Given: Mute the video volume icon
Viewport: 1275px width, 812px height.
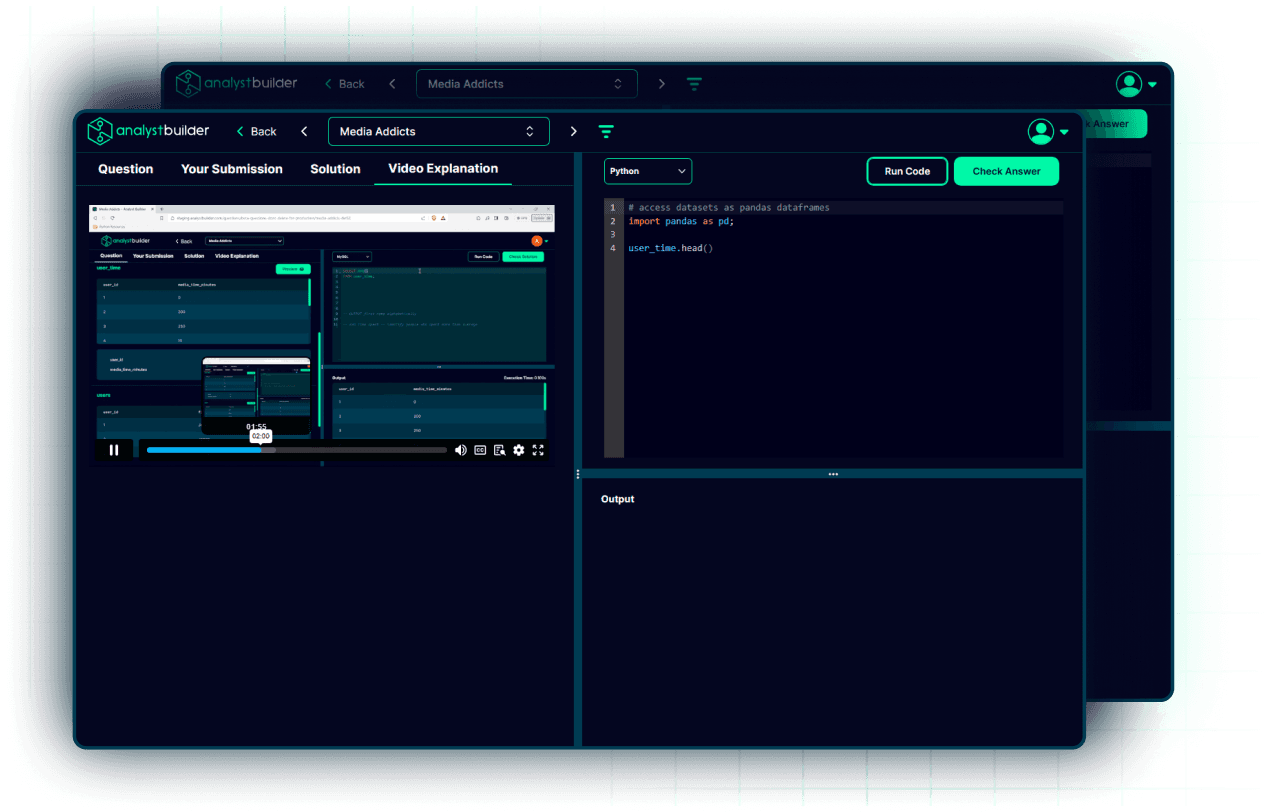Looking at the screenshot, I should 460,450.
